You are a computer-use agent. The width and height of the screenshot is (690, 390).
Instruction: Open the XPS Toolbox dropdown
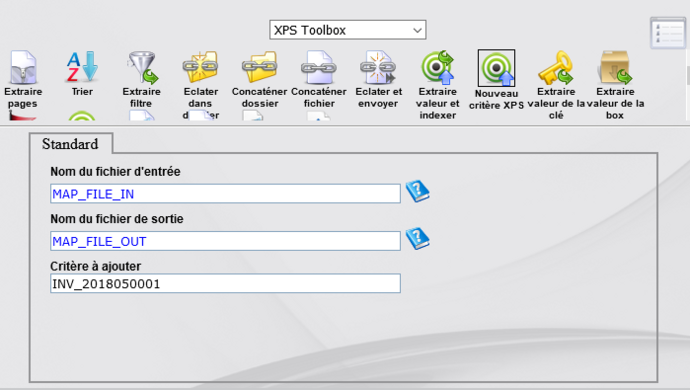tap(348, 30)
